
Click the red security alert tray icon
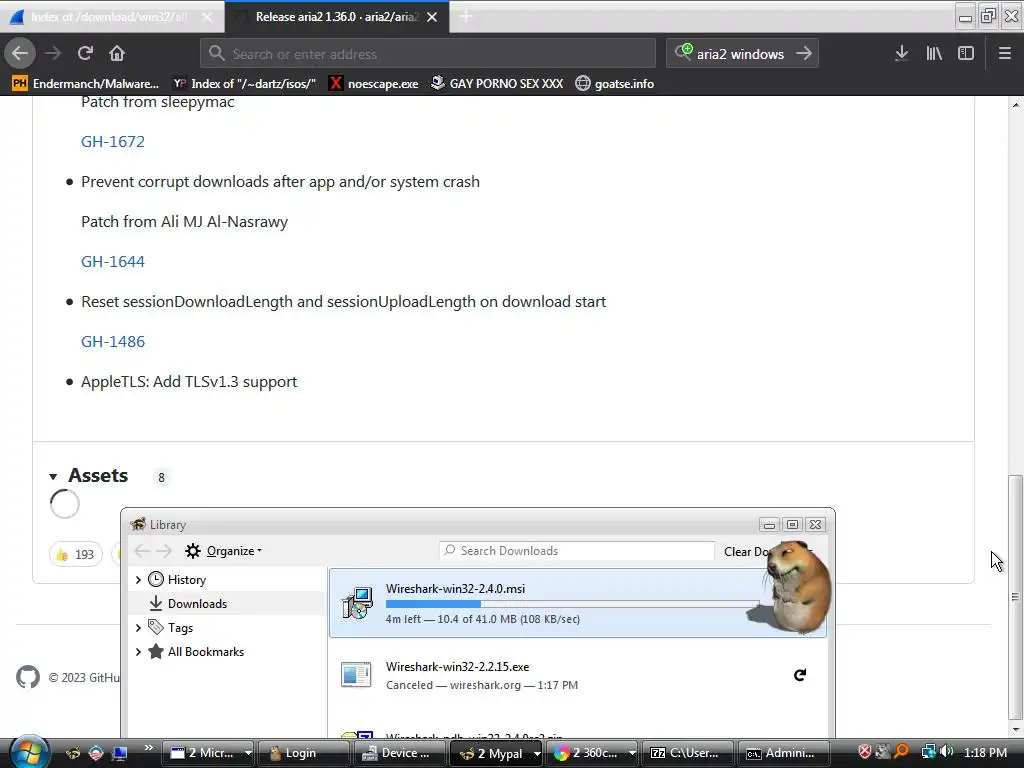pyautogui.click(x=864, y=752)
